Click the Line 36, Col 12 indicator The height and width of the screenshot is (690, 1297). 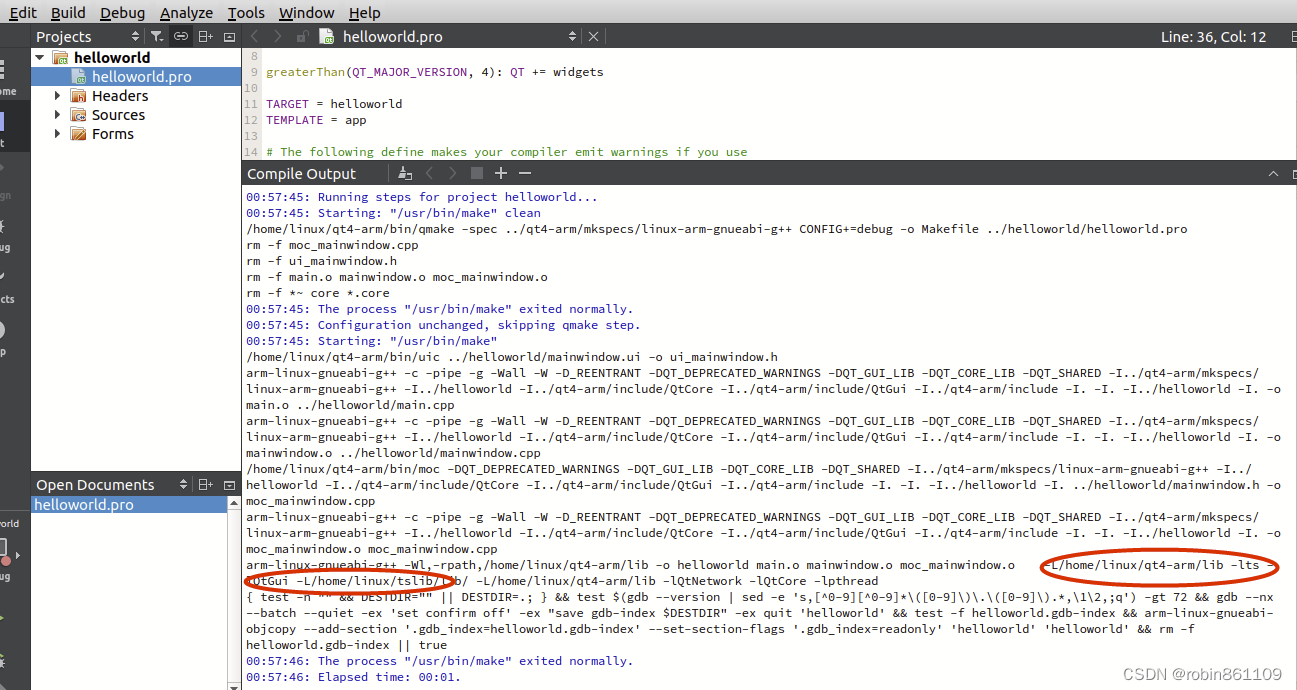point(1213,36)
